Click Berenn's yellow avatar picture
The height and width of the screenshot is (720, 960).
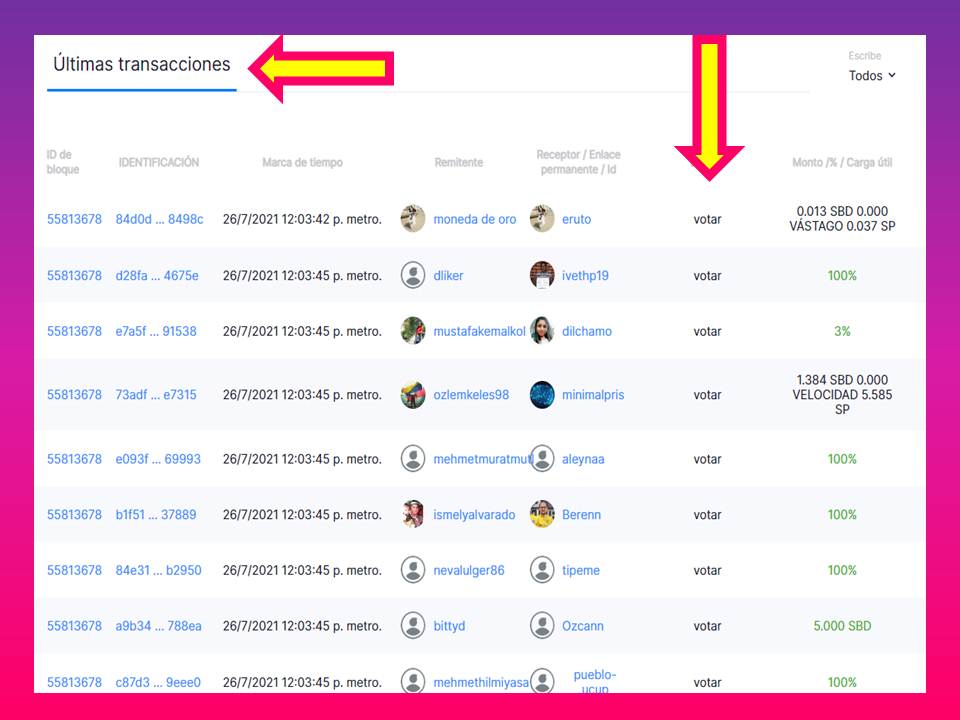tap(542, 514)
